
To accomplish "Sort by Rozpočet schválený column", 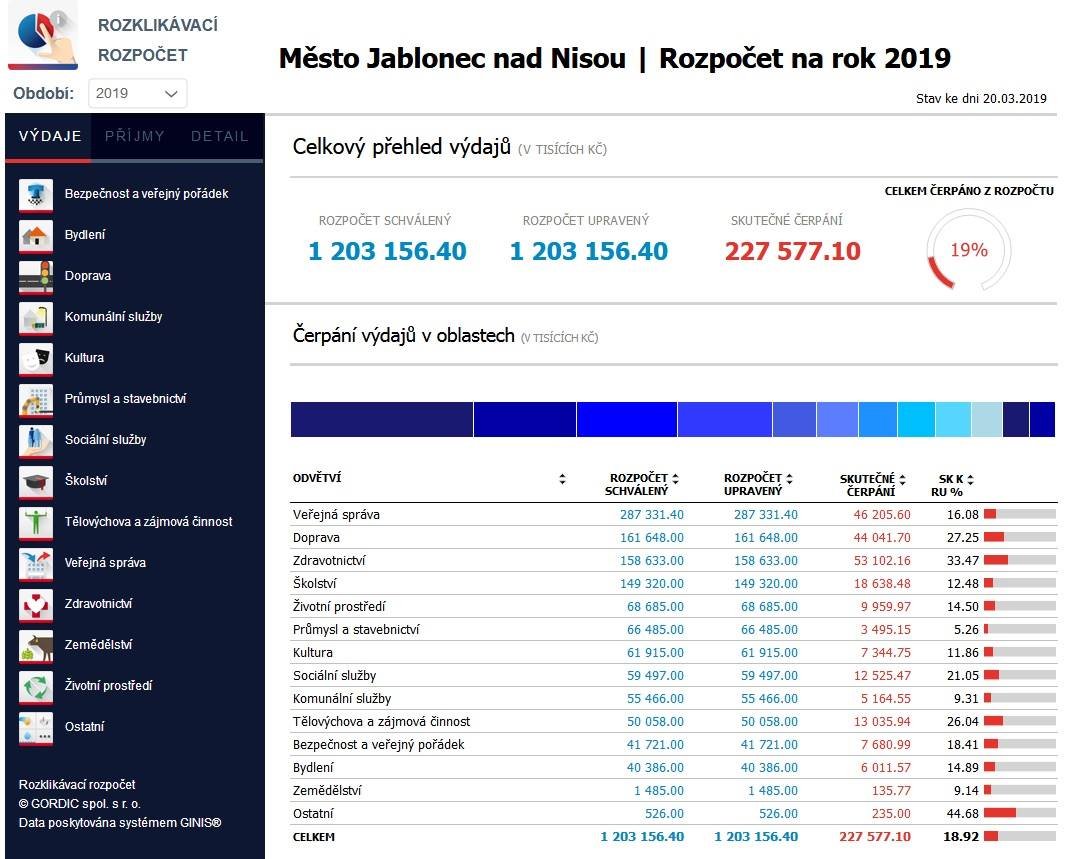I will click(x=675, y=479).
